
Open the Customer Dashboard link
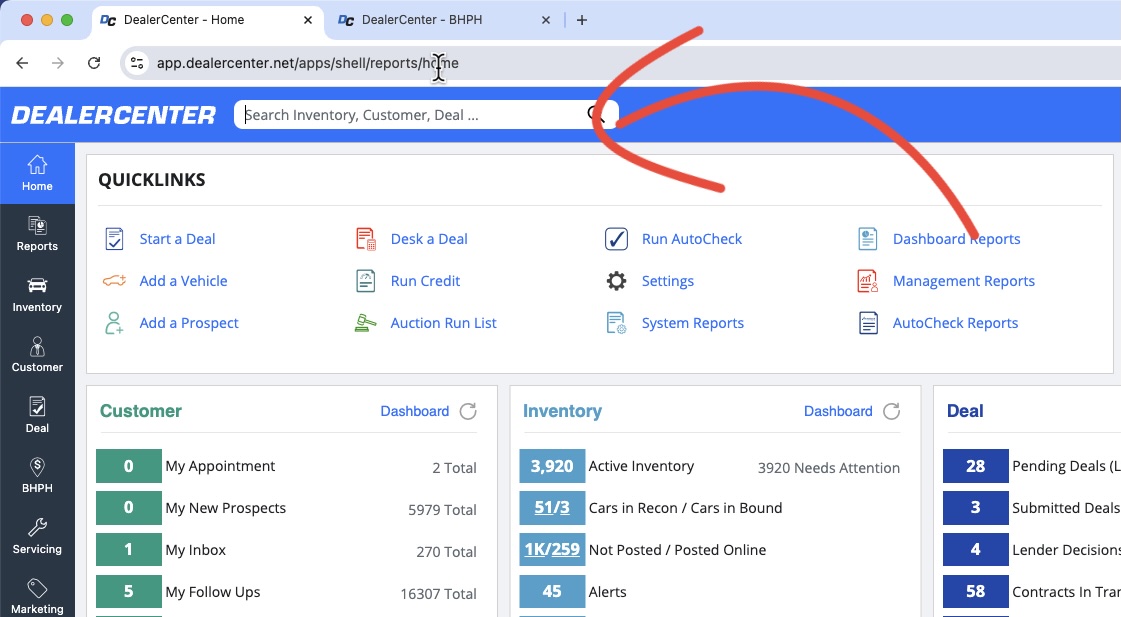[415, 411]
